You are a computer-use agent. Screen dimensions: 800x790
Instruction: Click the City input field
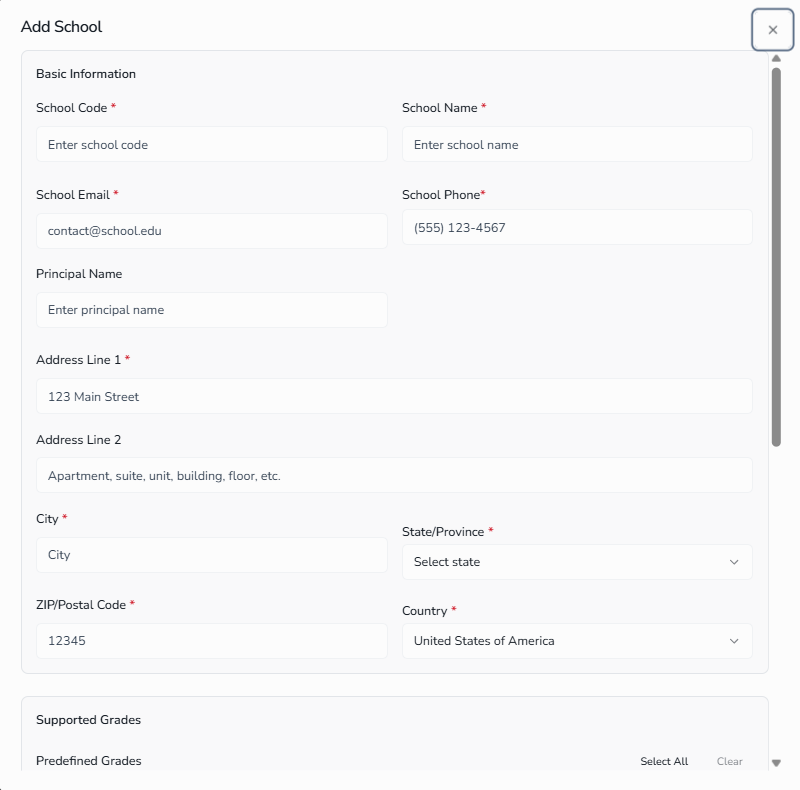coord(212,555)
